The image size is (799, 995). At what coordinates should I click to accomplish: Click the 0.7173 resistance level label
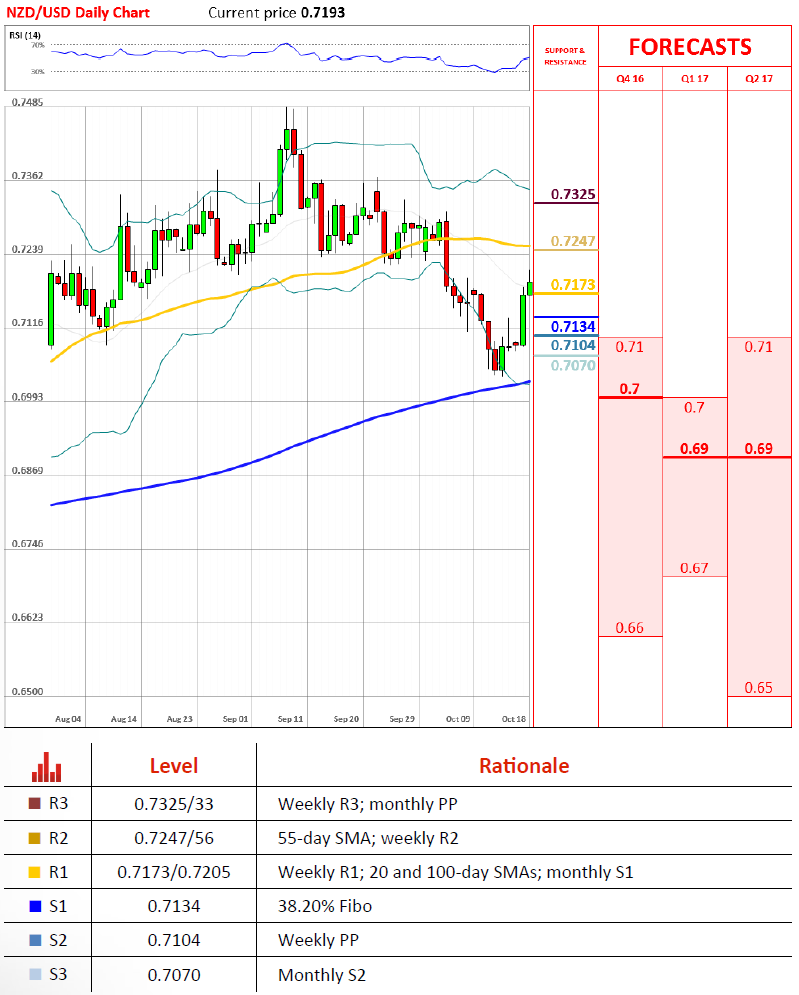tap(573, 285)
